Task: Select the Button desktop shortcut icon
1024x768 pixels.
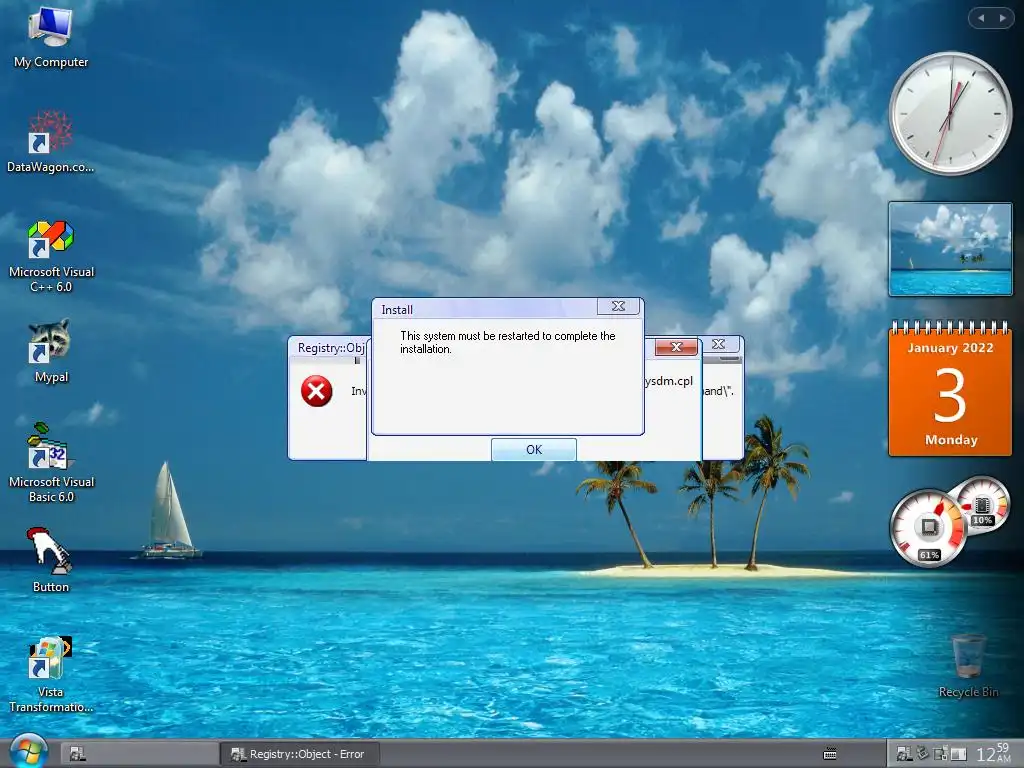Action: tap(50, 560)
